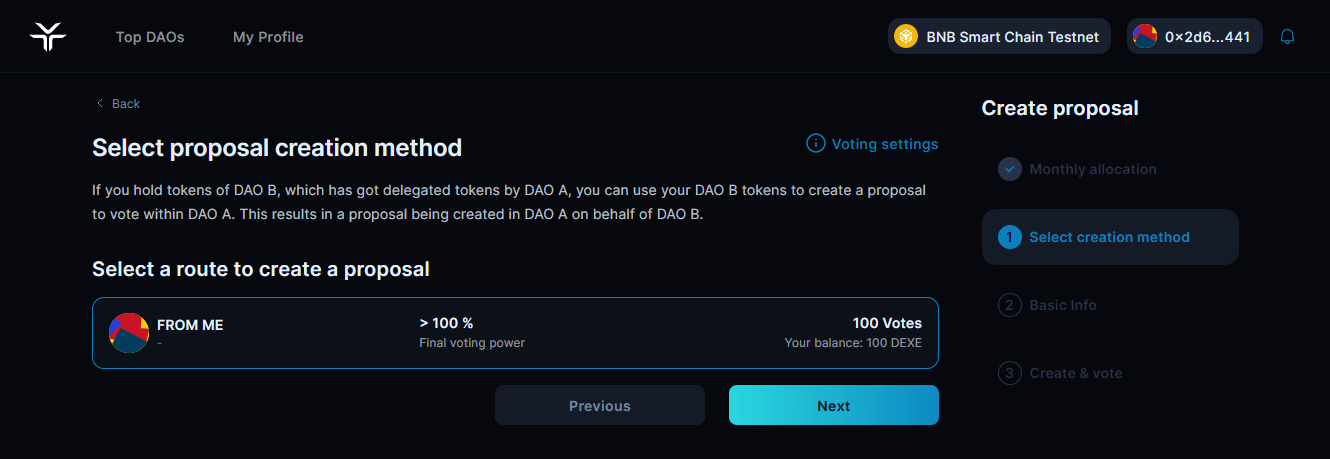Click the FROM ME avatar icon
Screen dimensions: 1330x459
click(129, 332)
